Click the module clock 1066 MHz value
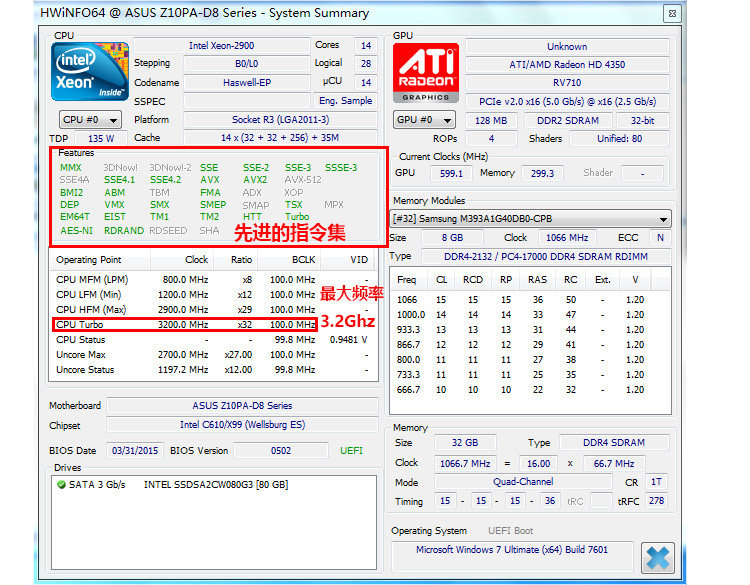This screenshot has height=585, width=750. 567,238
